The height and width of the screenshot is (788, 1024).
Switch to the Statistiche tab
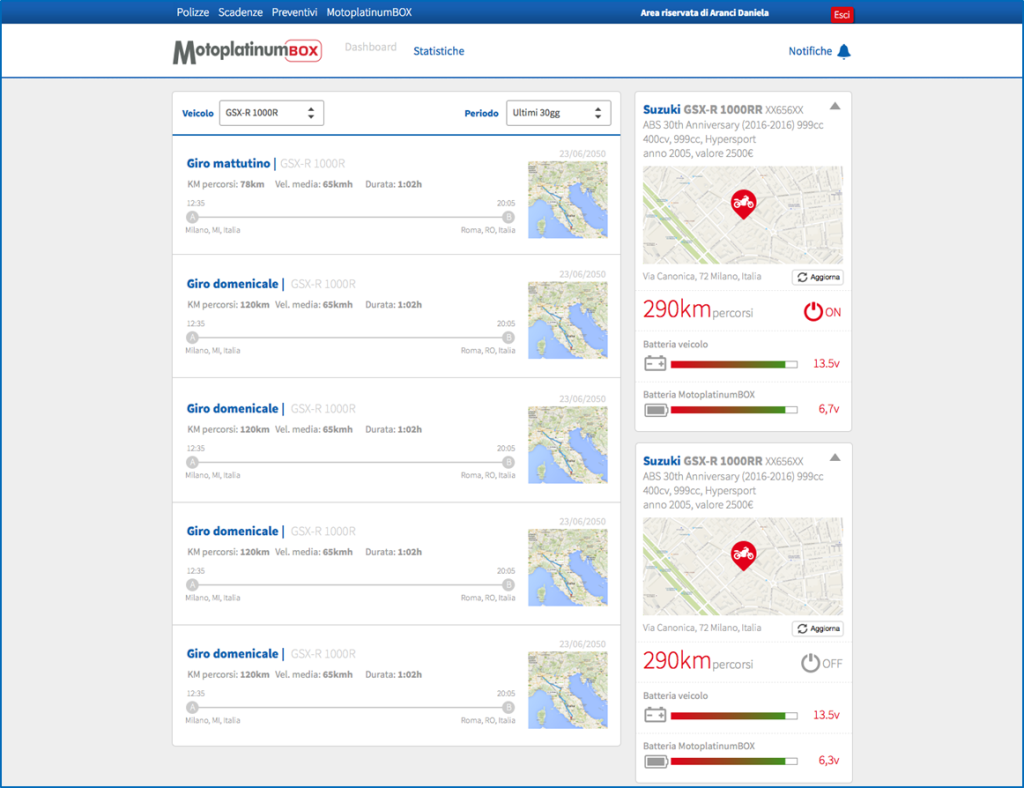439,51
